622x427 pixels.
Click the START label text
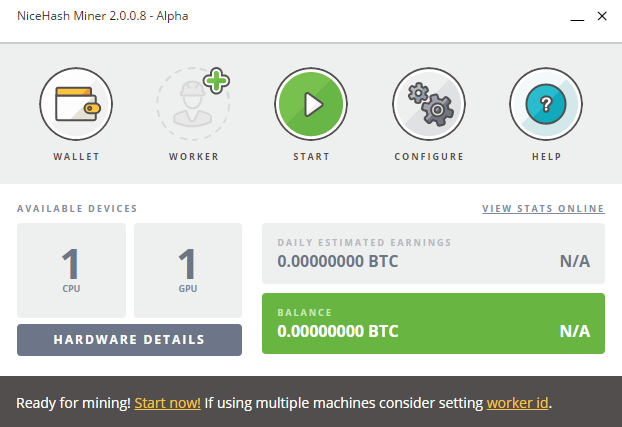(311, 157)
